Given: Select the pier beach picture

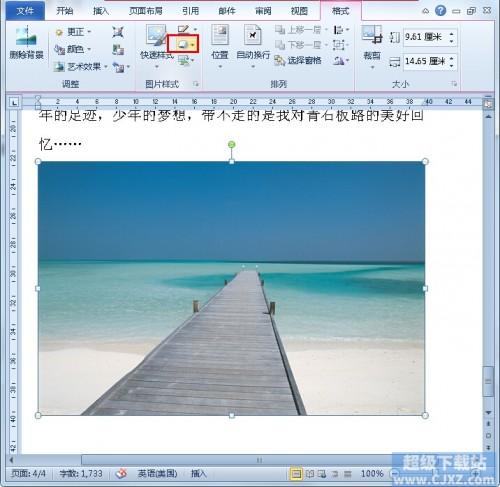Looking at the screenshot, I should click(x=231, y=288).
